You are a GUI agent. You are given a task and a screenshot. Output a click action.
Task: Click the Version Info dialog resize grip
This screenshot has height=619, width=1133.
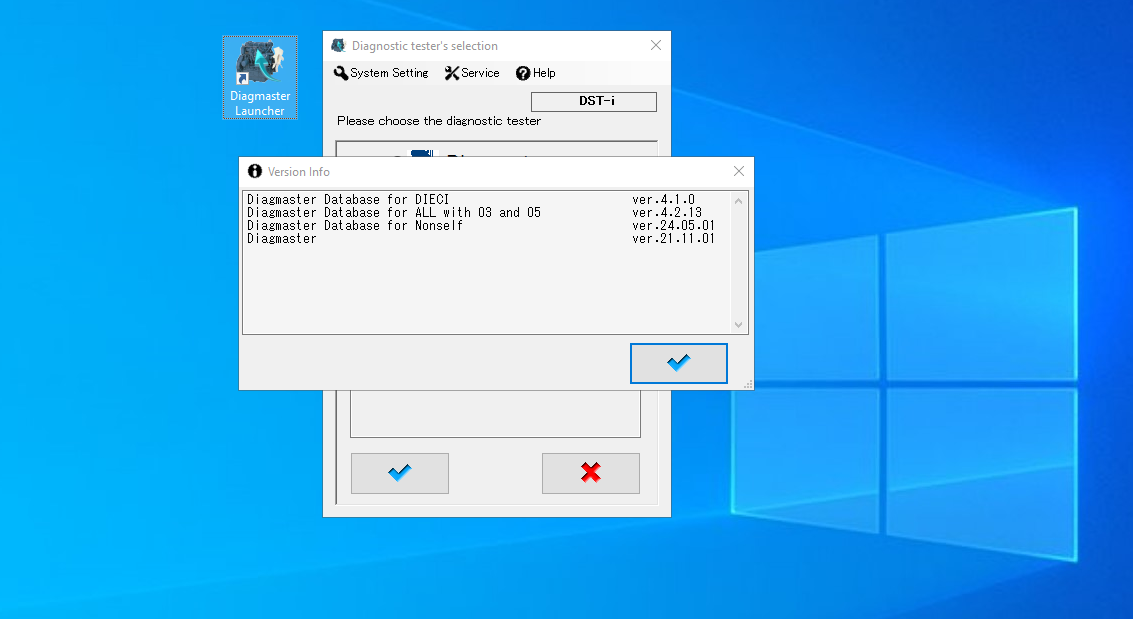point(748,384)
